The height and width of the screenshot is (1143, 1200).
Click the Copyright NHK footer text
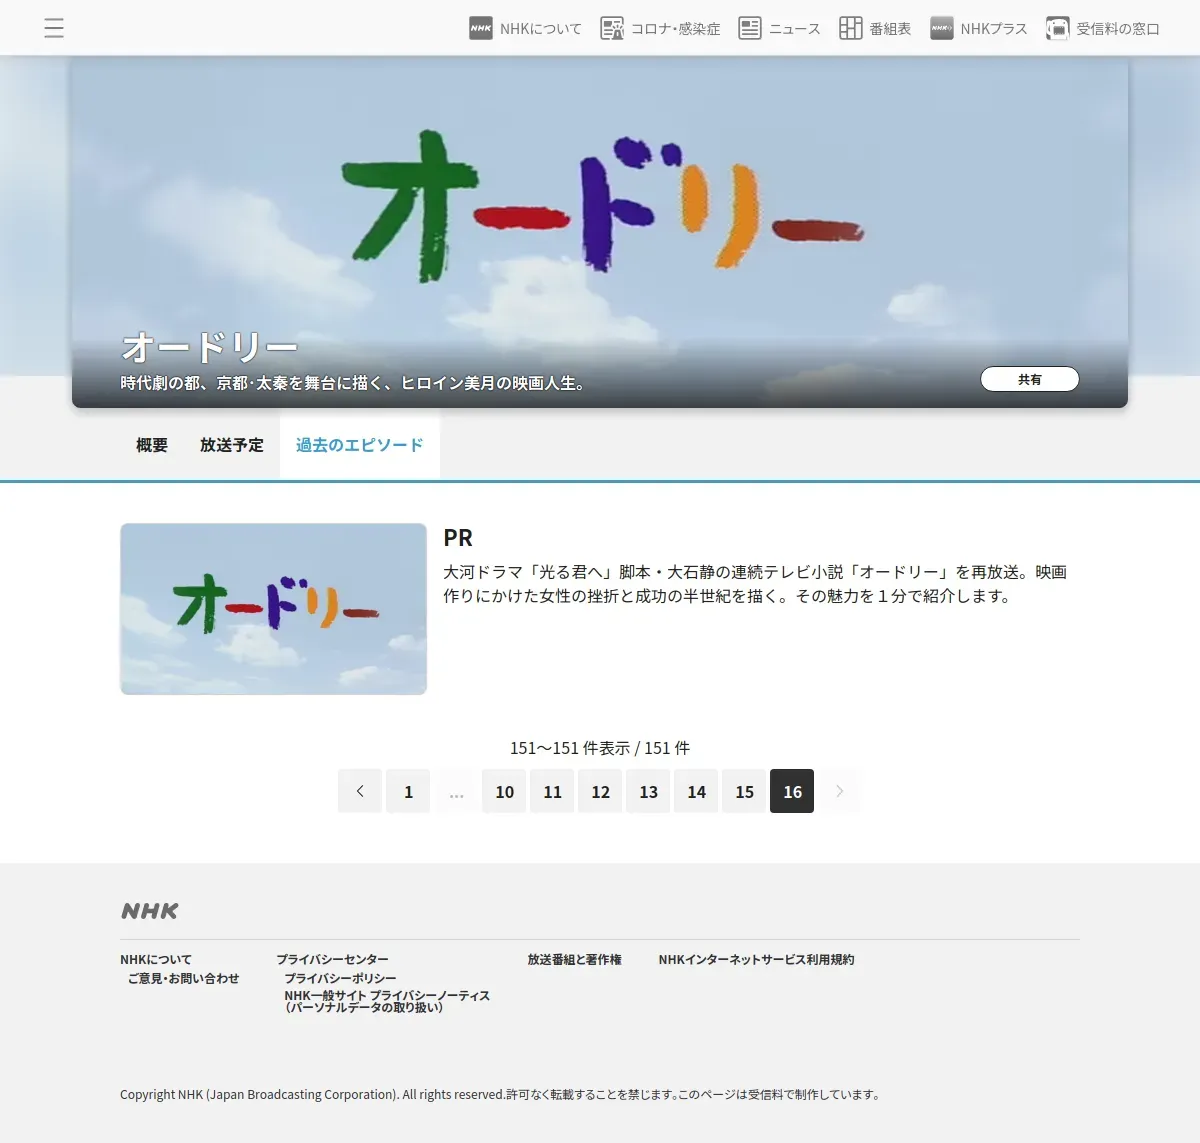click(x=500, y=1094)
